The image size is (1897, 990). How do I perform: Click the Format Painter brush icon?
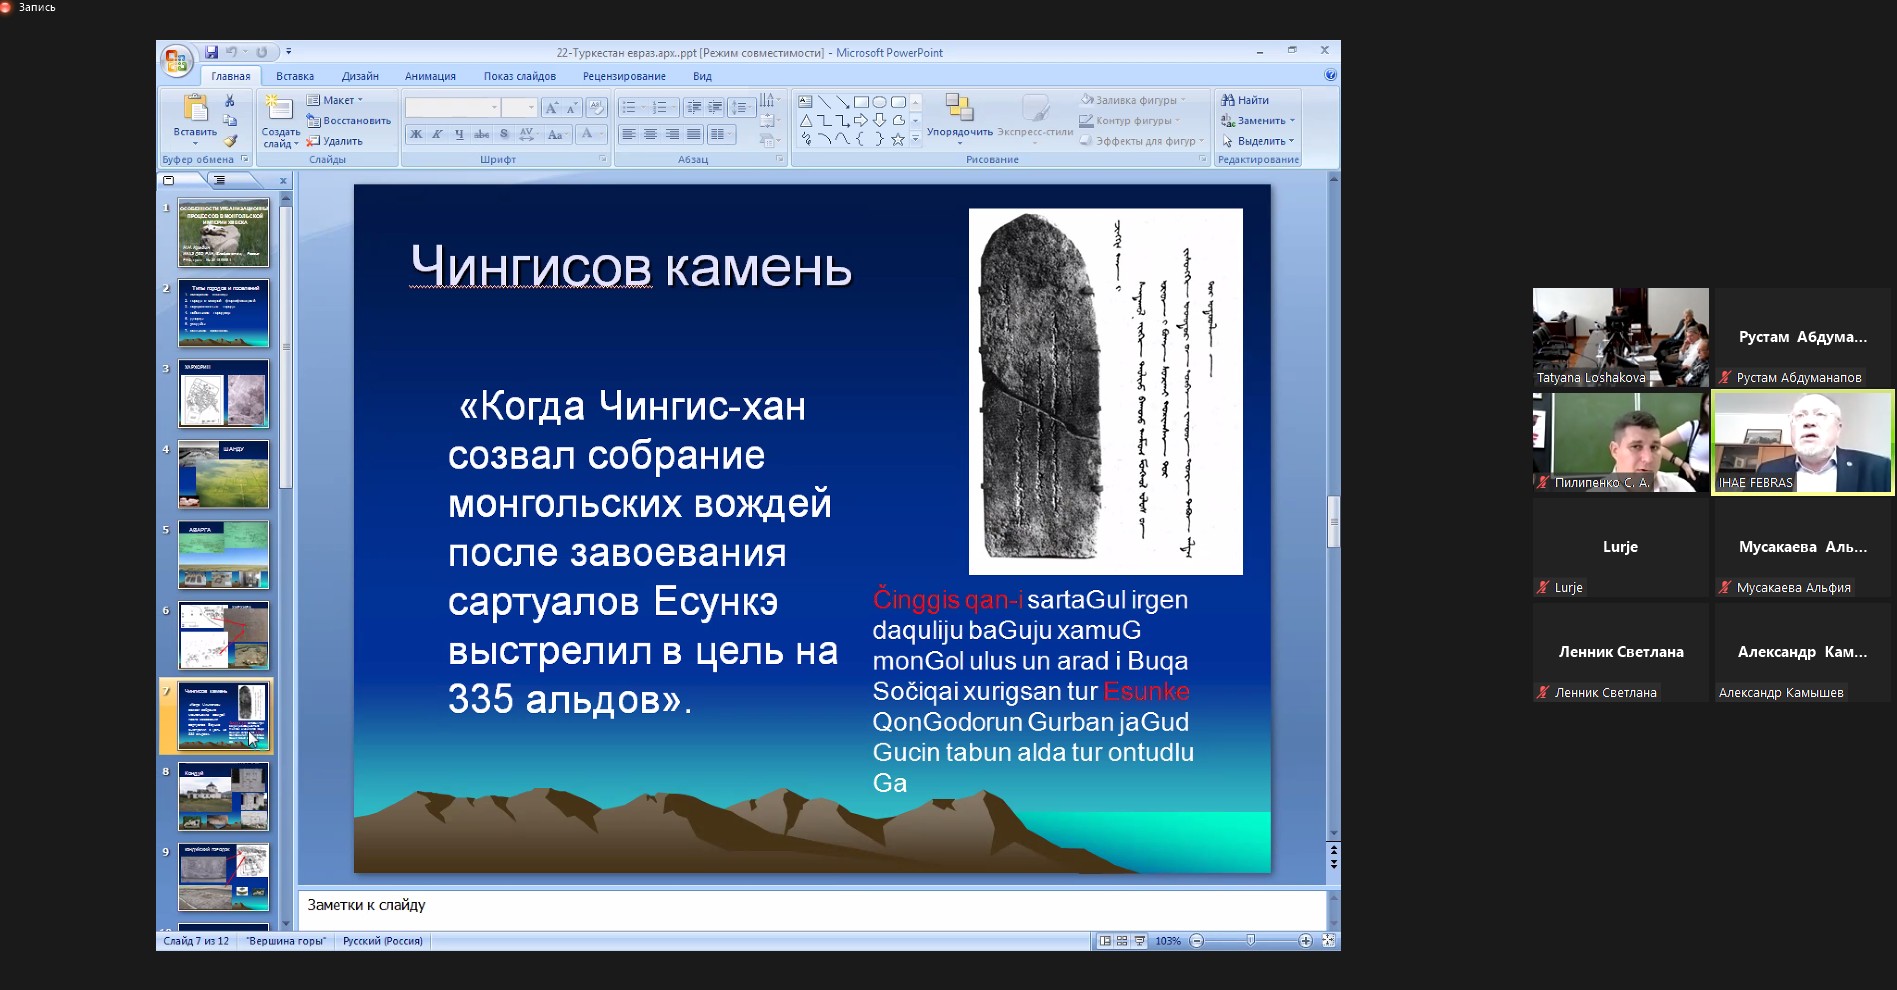coord(230,141)
